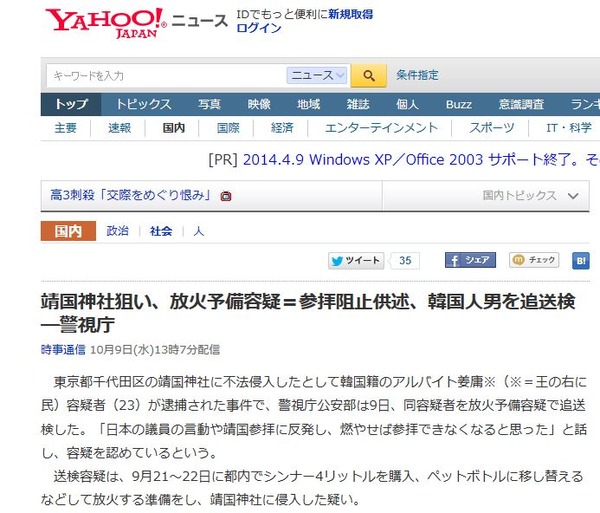The height and width of the screenshot is (513, 600).
Task: Click the mixi チェック button
Action: pos(534,260)
